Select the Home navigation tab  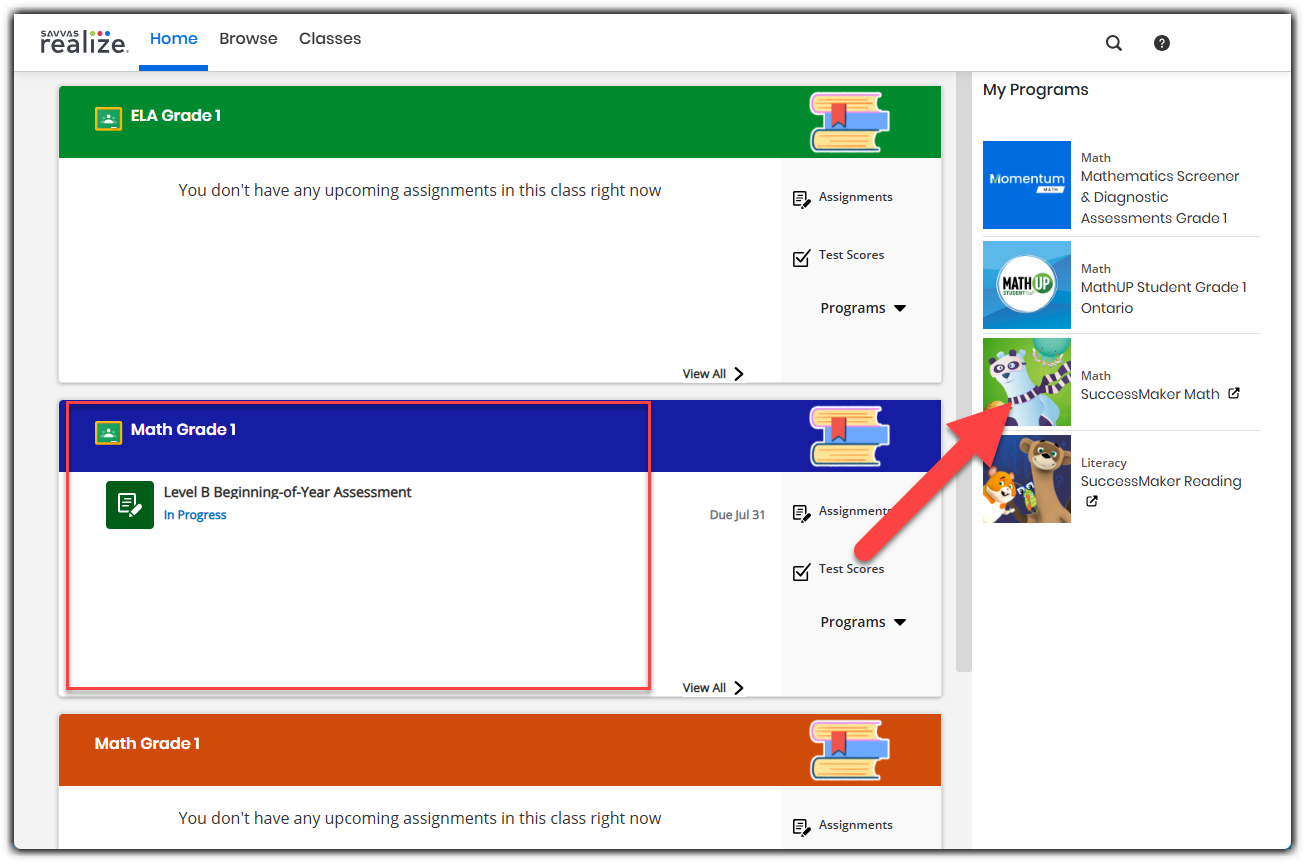pyautogui.click(x=173, y=38)
